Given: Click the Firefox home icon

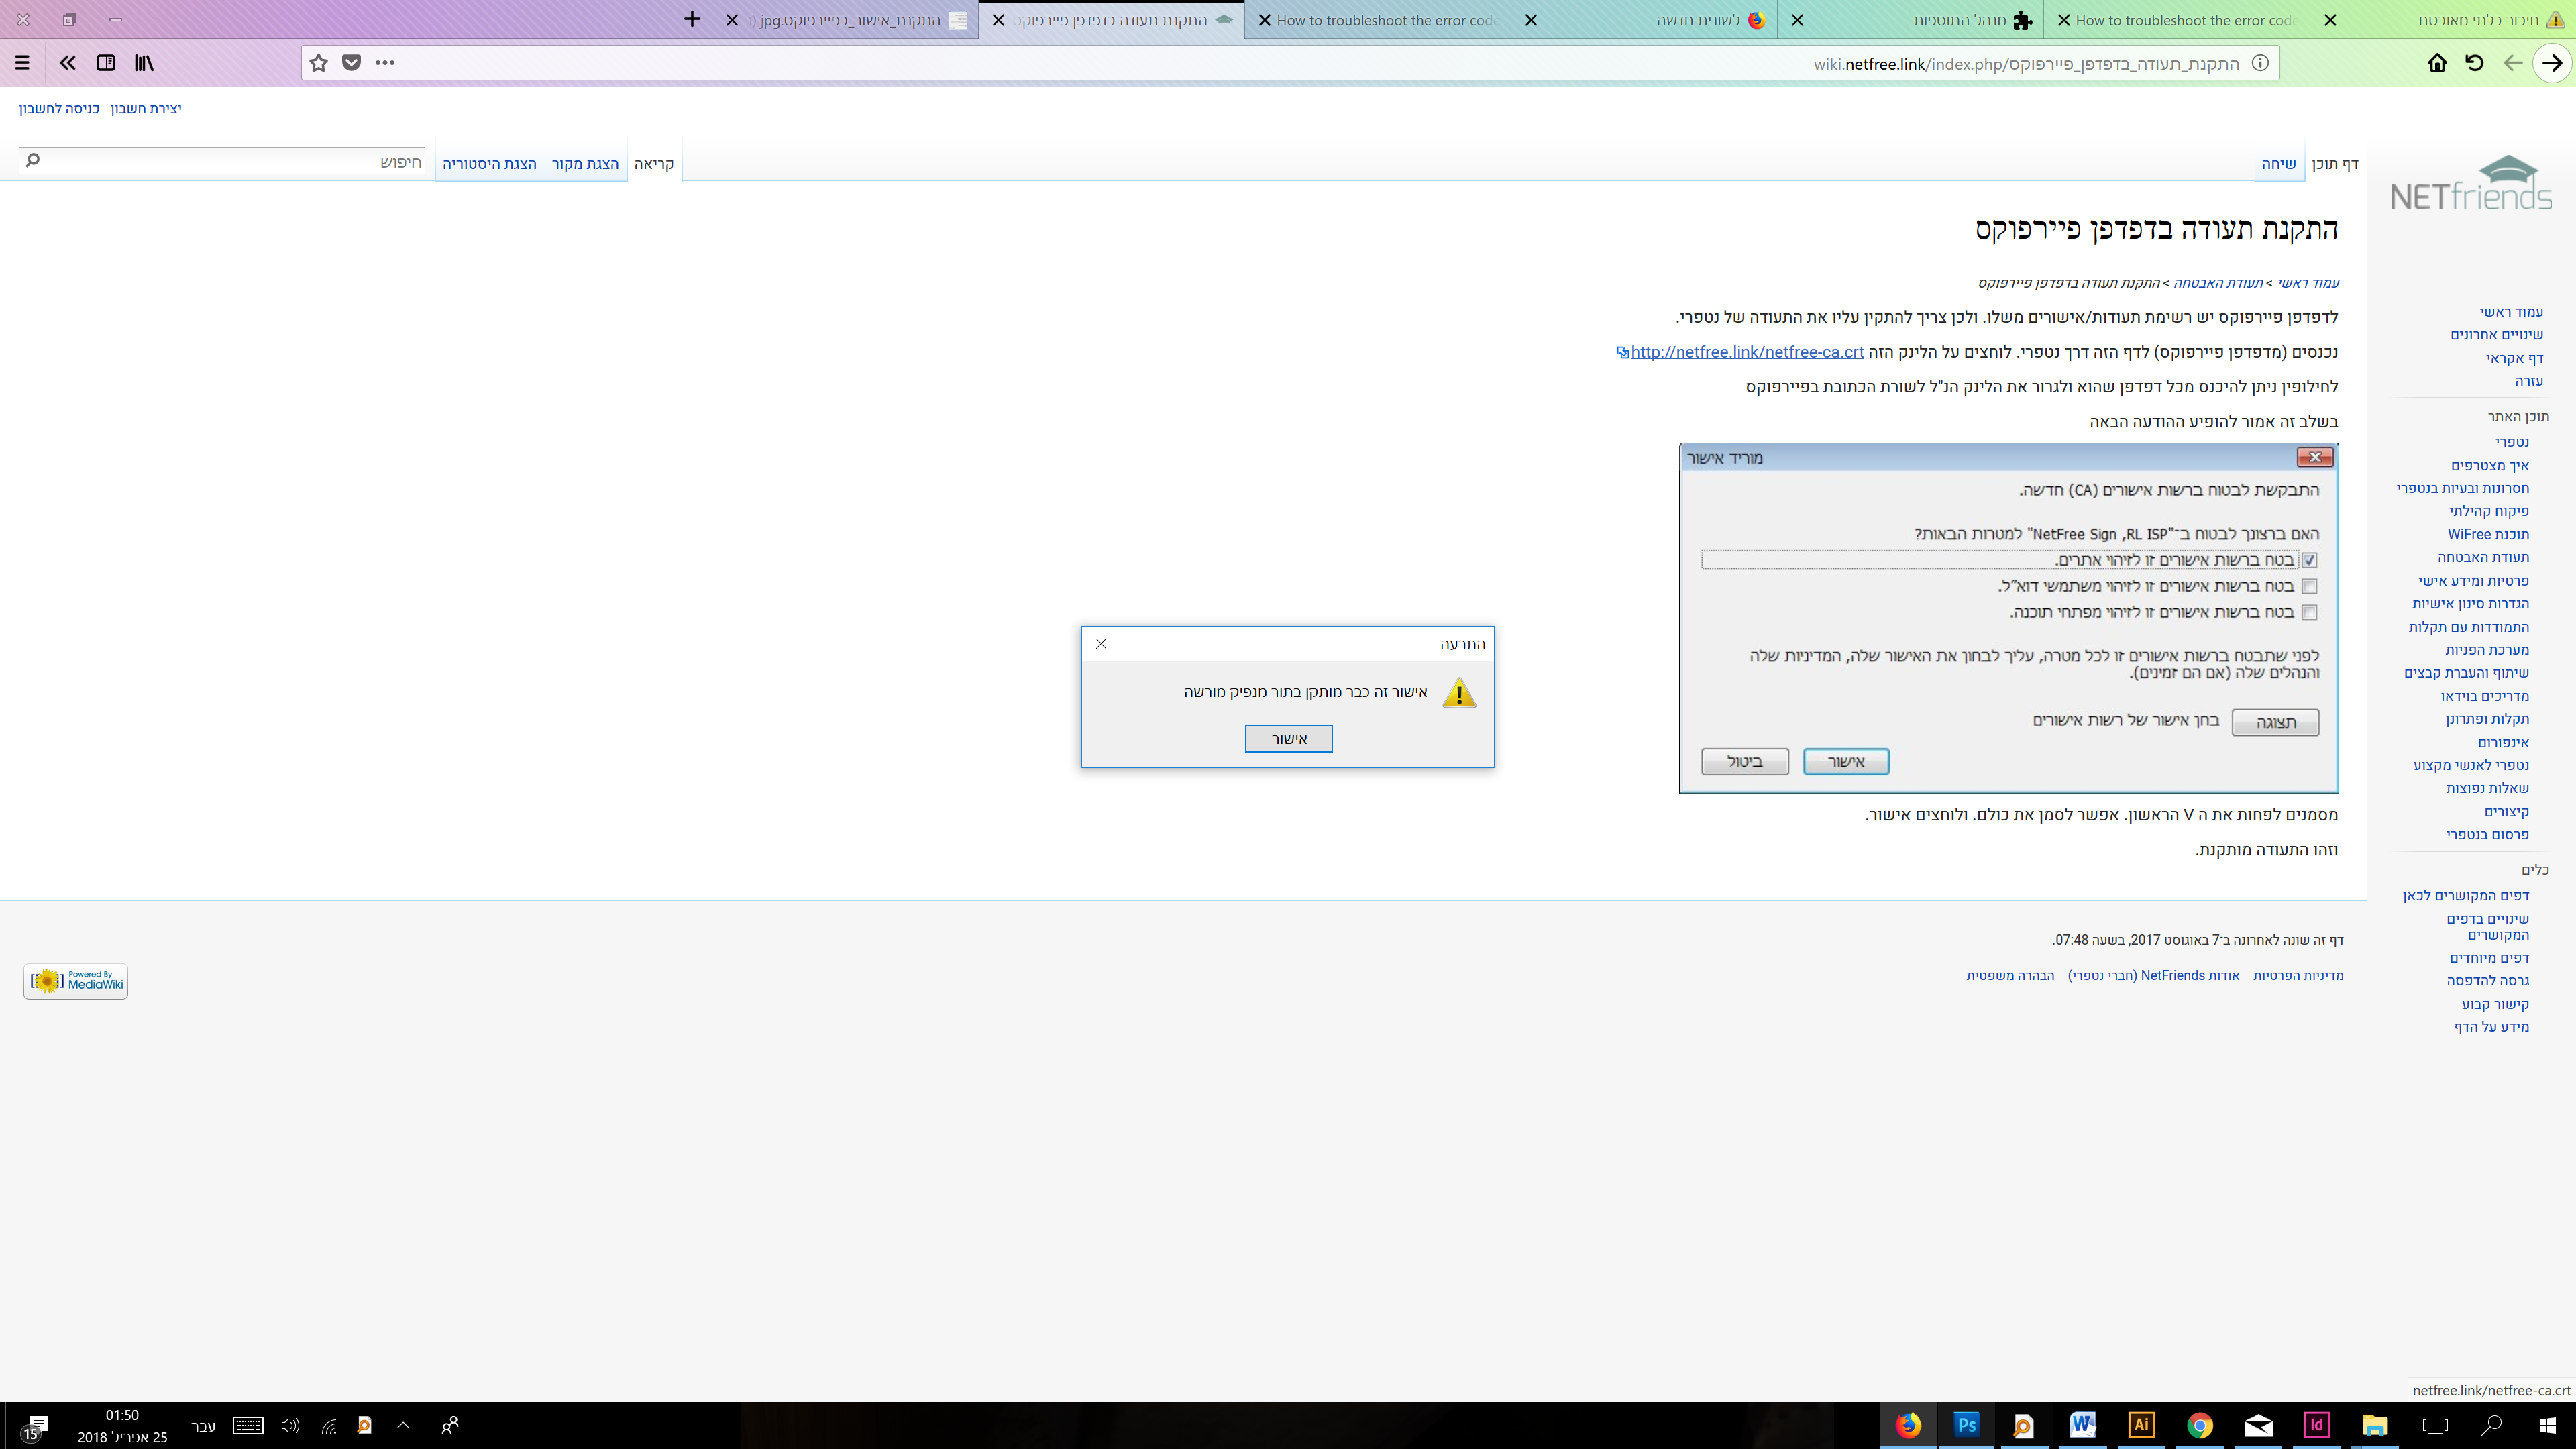Looking at the screenshot, I should tap(2437, 63).
